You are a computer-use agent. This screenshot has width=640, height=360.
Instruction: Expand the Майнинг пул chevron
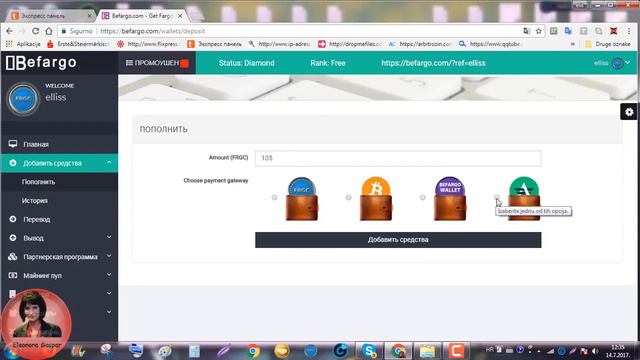pos(109,275)
